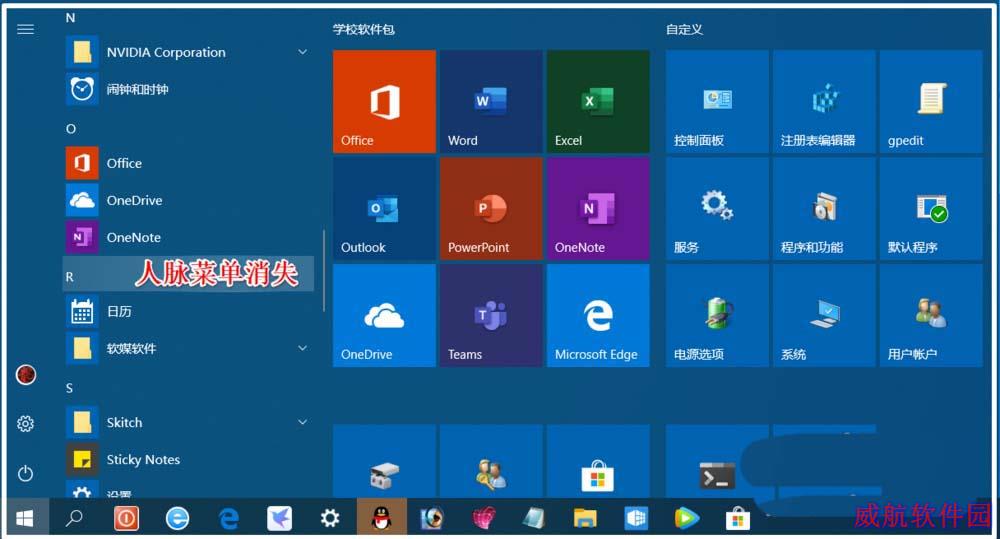Open the Teams tile
The width and height of the screenshot is (1000, 539).
pos(491,316)
